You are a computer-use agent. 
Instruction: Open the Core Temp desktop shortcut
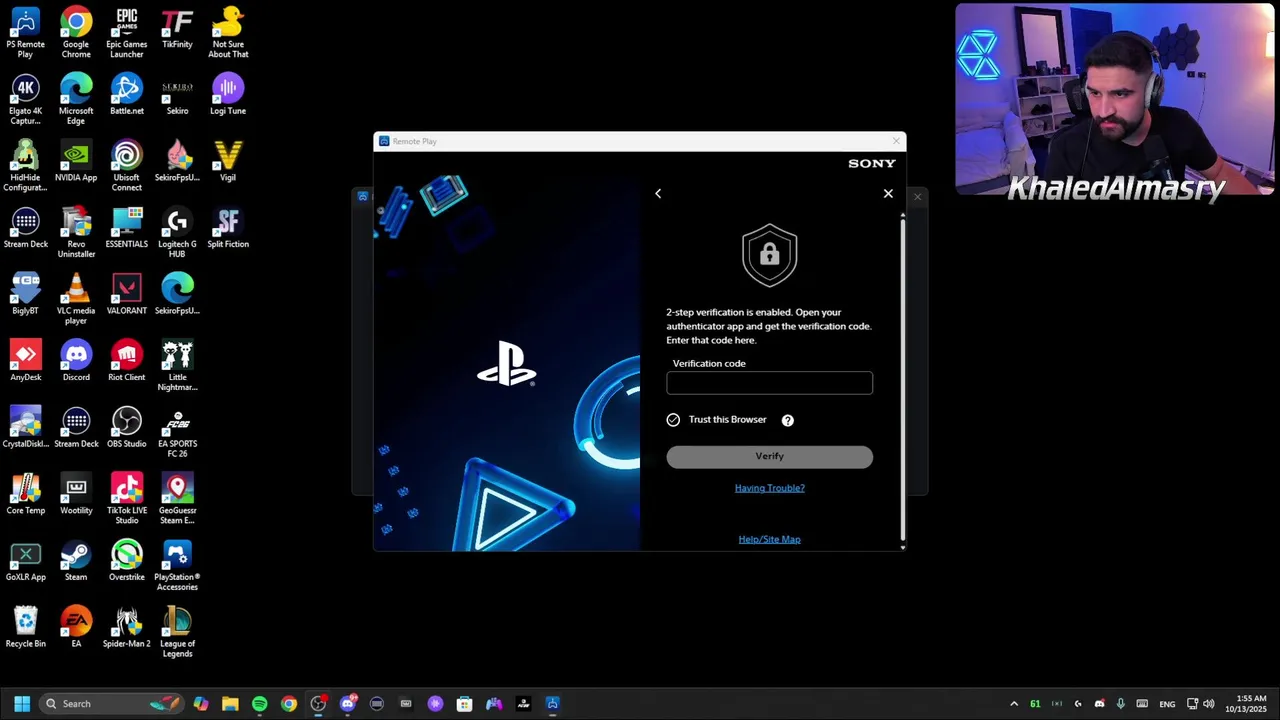click(x=25, y=494)
